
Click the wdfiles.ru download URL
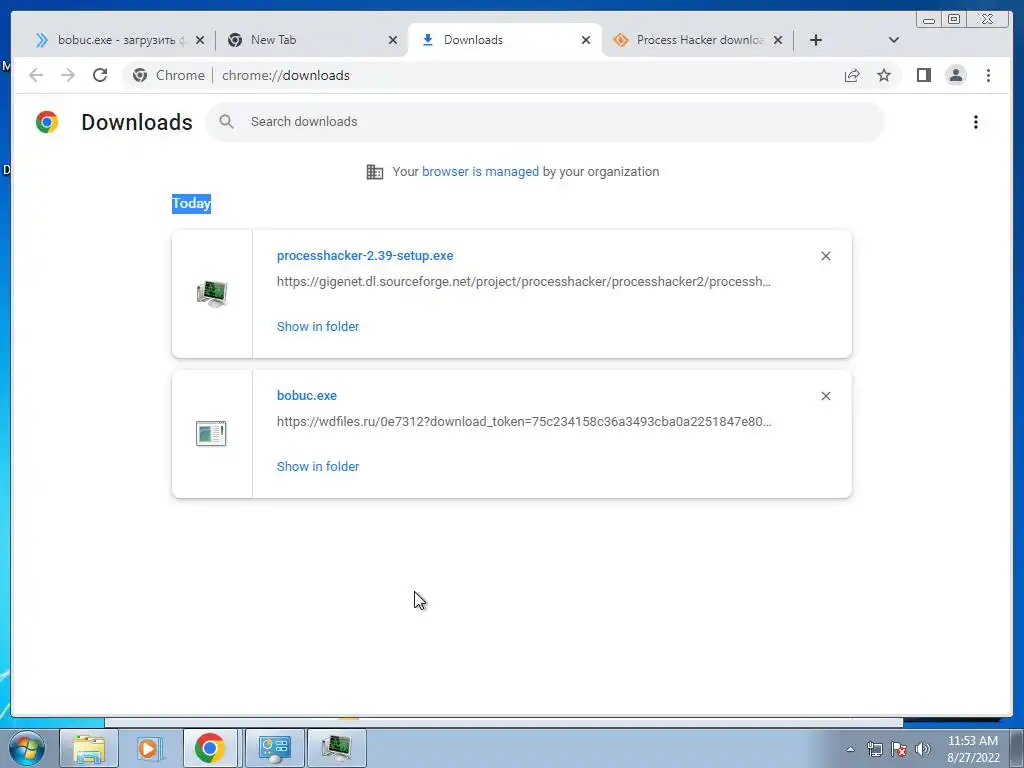pyautogui.click(x=524, y=421)
